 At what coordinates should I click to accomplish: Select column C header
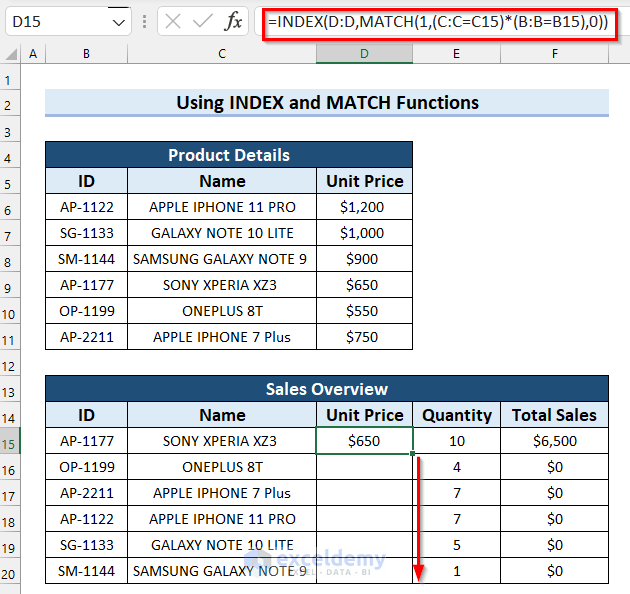(222, 54)
